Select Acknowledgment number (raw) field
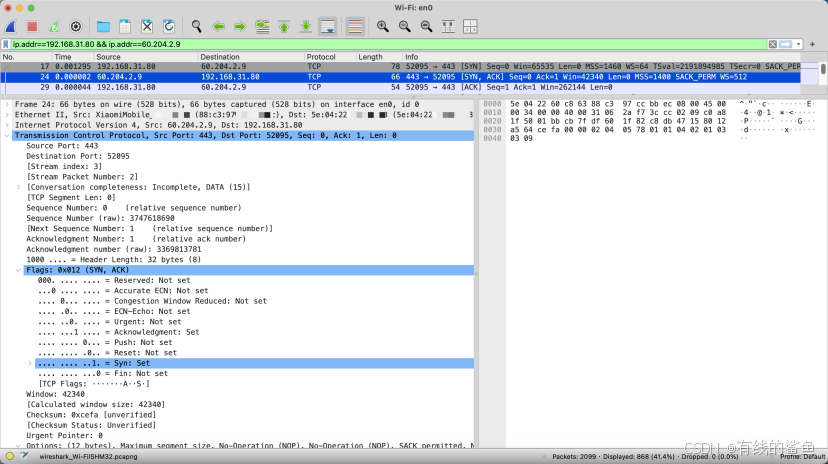Image resolution: width=828 pixels, height=464 pixels. pos(114,249)
